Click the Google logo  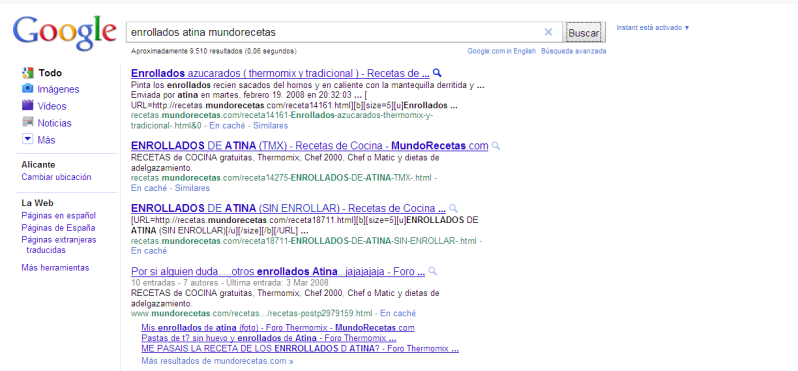65,34
